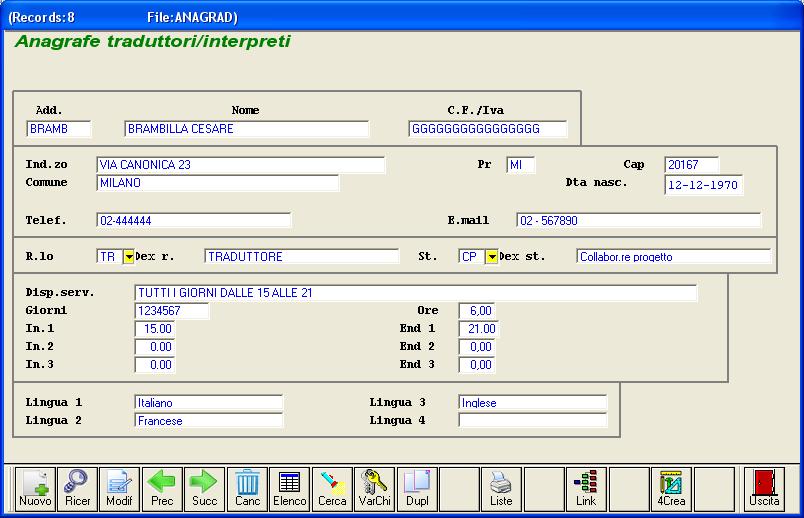The width and height of the screenshot is (804, 518).
Task: Click the Cap field 20167
Action: tap(692, 165)
